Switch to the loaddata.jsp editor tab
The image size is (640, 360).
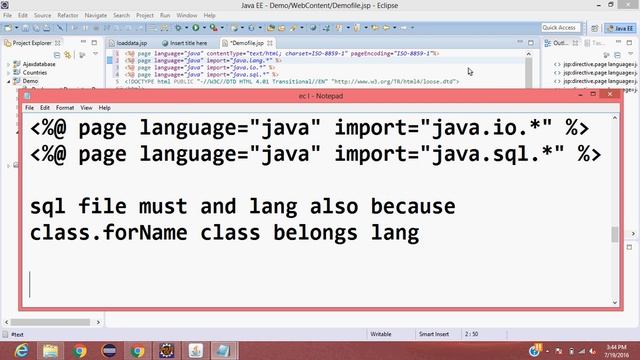[128, 43]
